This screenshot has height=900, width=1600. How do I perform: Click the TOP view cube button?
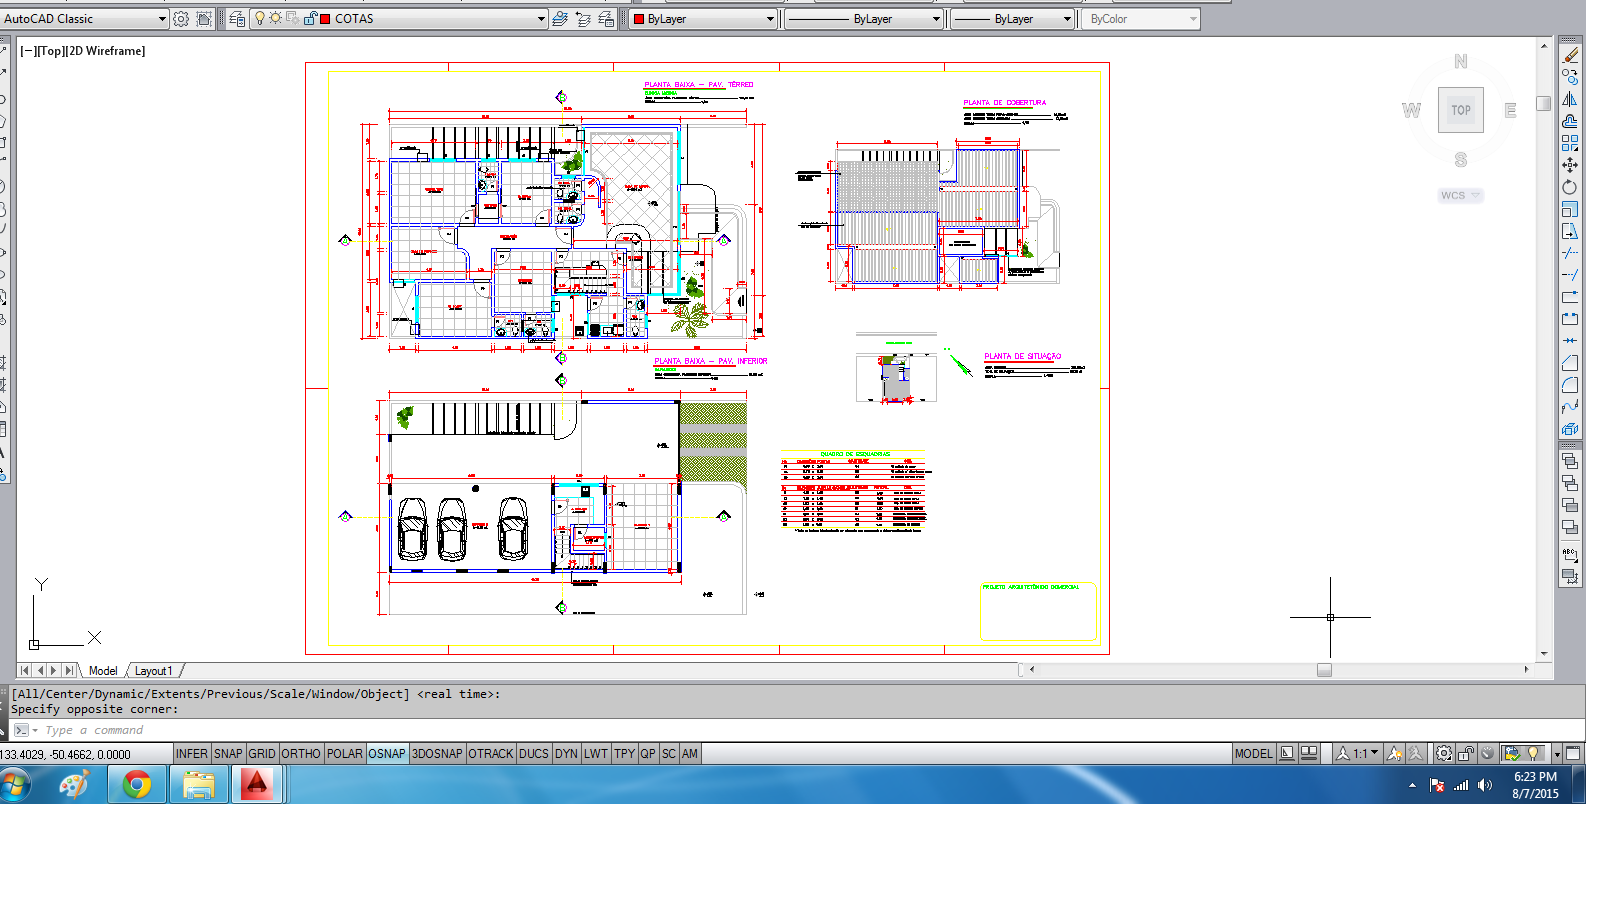[1460, 110]
